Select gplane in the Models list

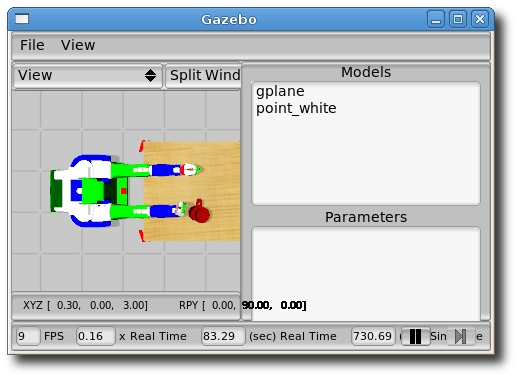[x=280, y=92]
